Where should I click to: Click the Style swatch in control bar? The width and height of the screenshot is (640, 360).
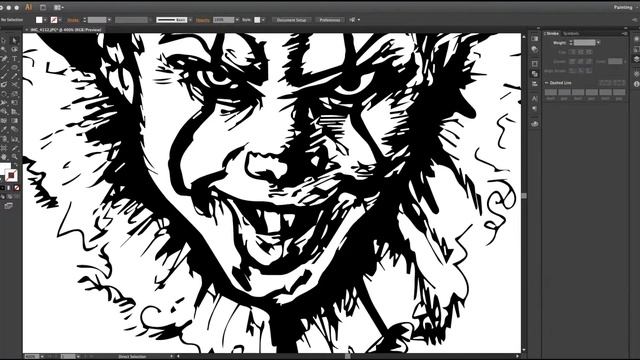[x=257, y=20]
